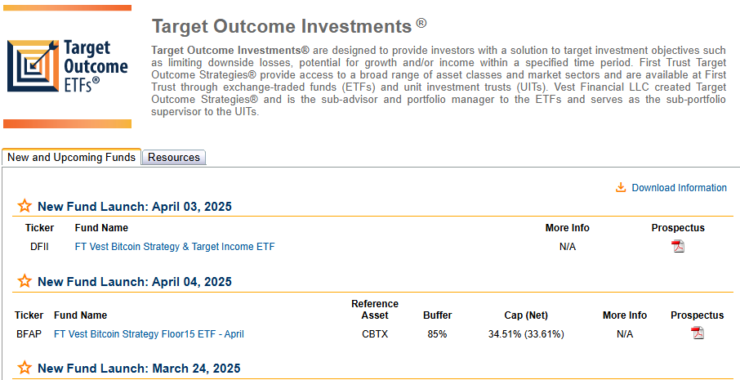Click the Cap (Net) column header
This screenshot has width=740, height=380.
tap(526, 315)
